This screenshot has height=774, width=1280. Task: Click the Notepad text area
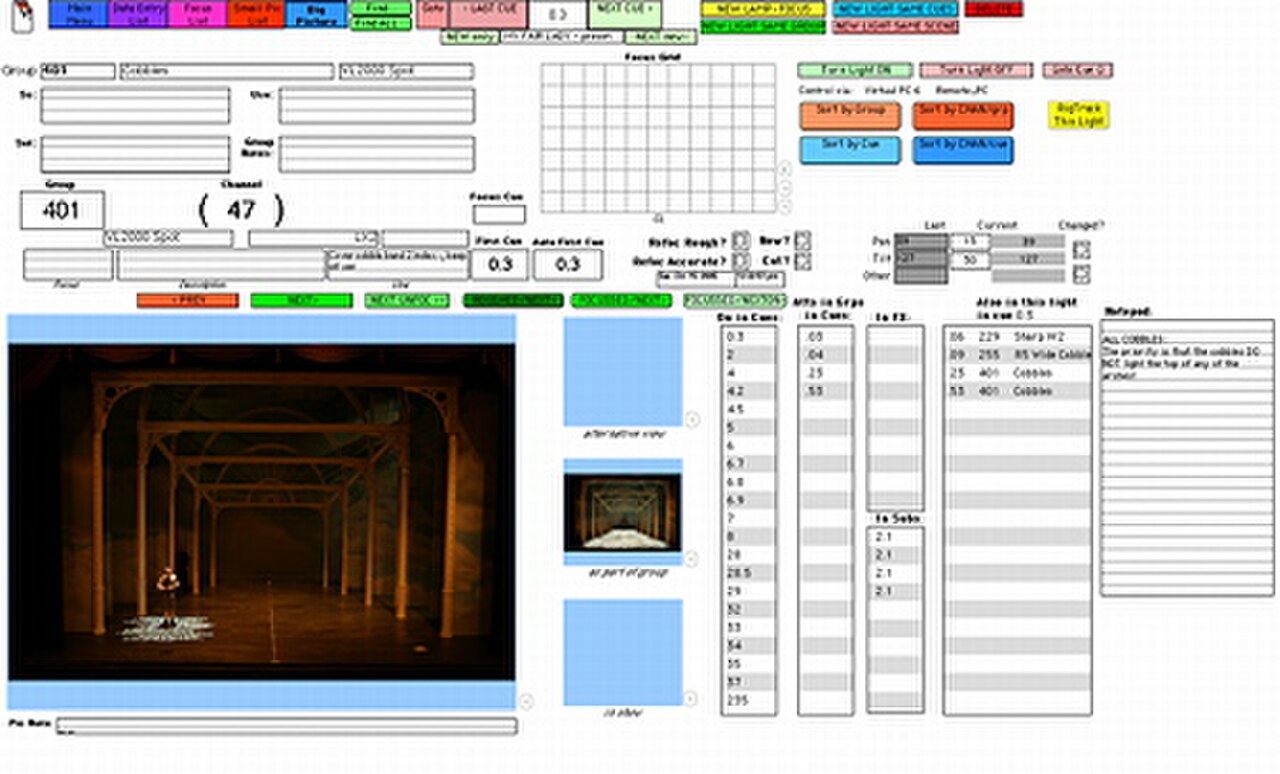point(1187,458)
